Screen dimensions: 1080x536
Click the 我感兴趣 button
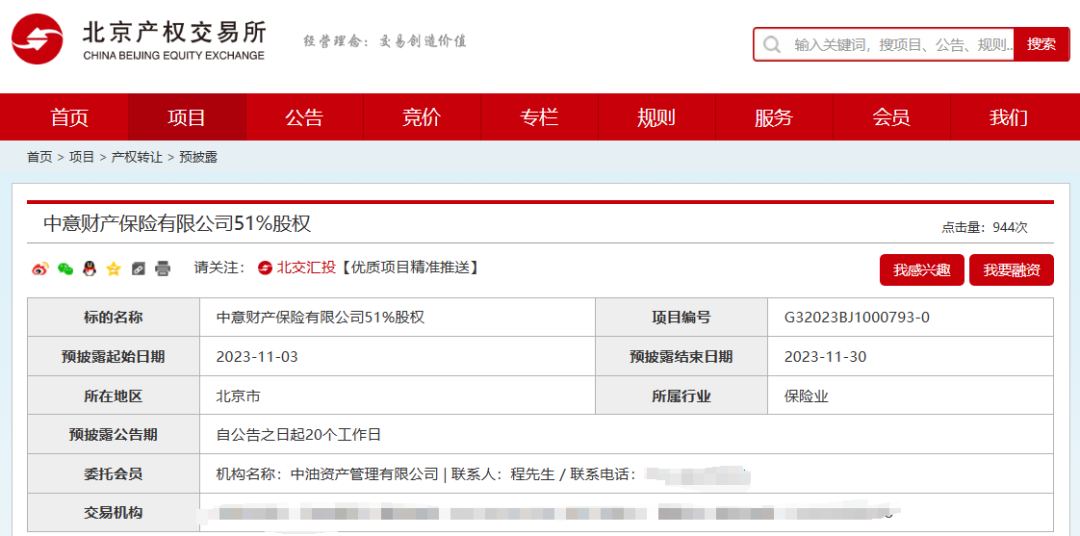(922, 270)
